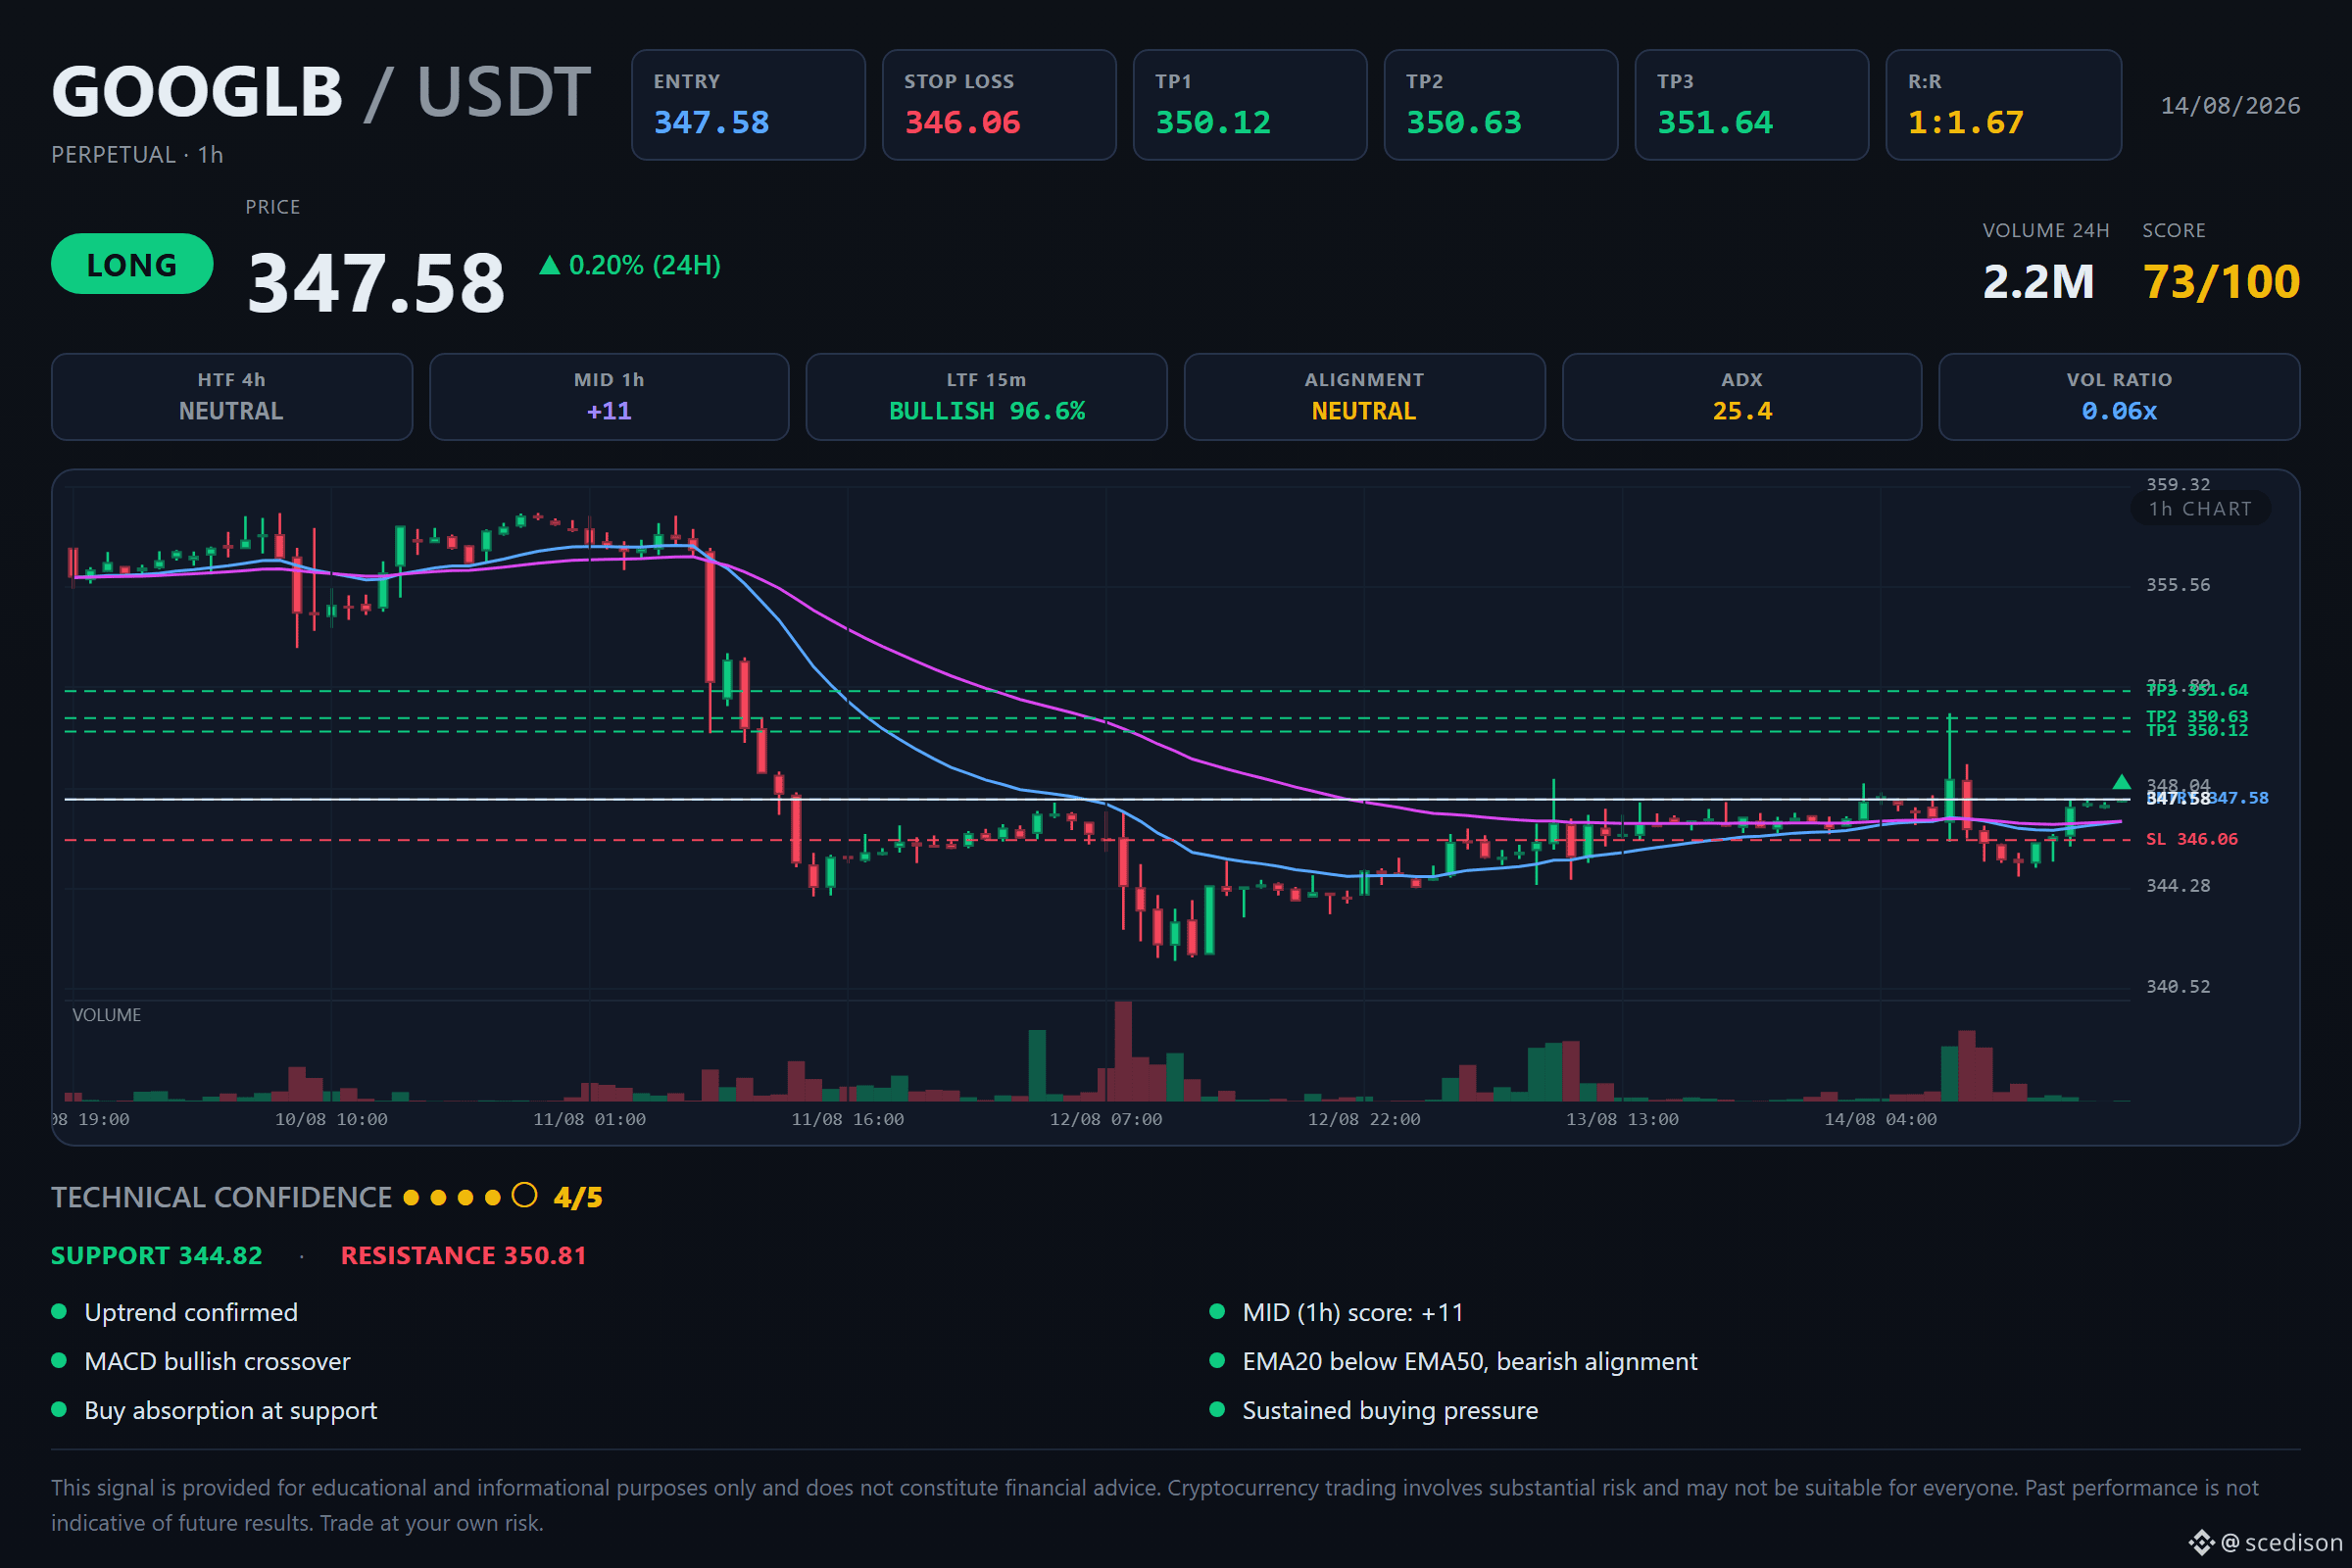Click the green LONG badge
Screen dimensions: 2352x1568
tap(132, 264)
